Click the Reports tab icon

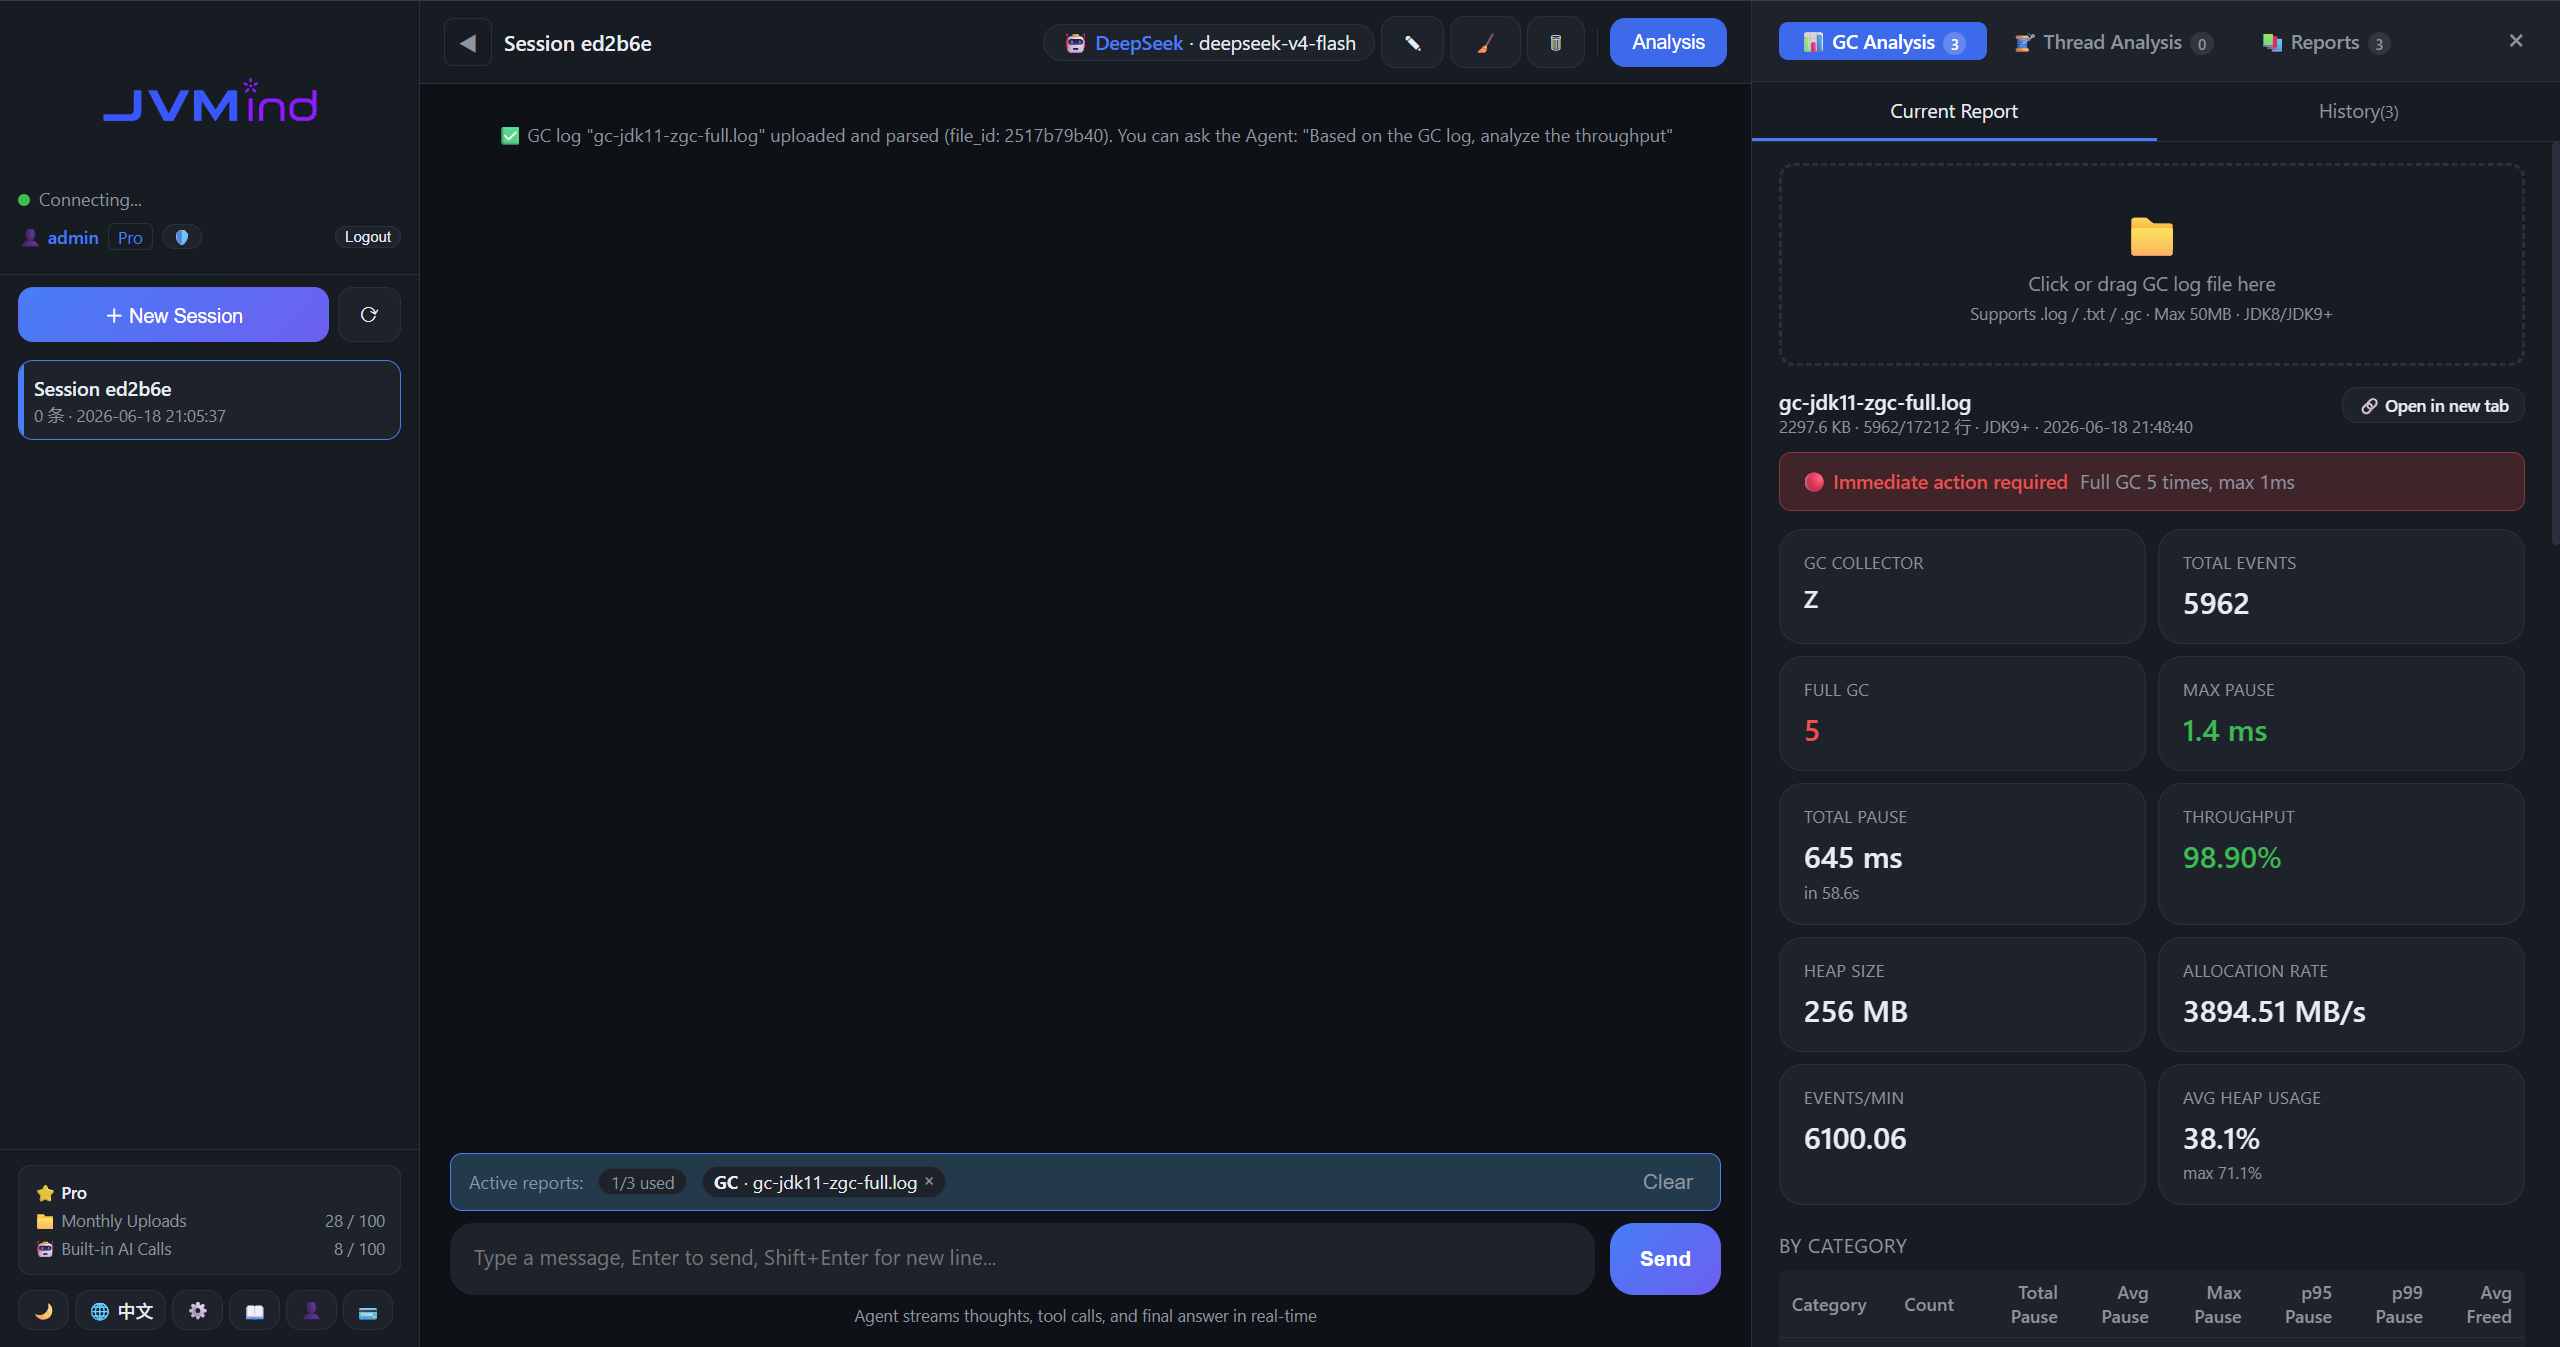tap(2272, 42)
